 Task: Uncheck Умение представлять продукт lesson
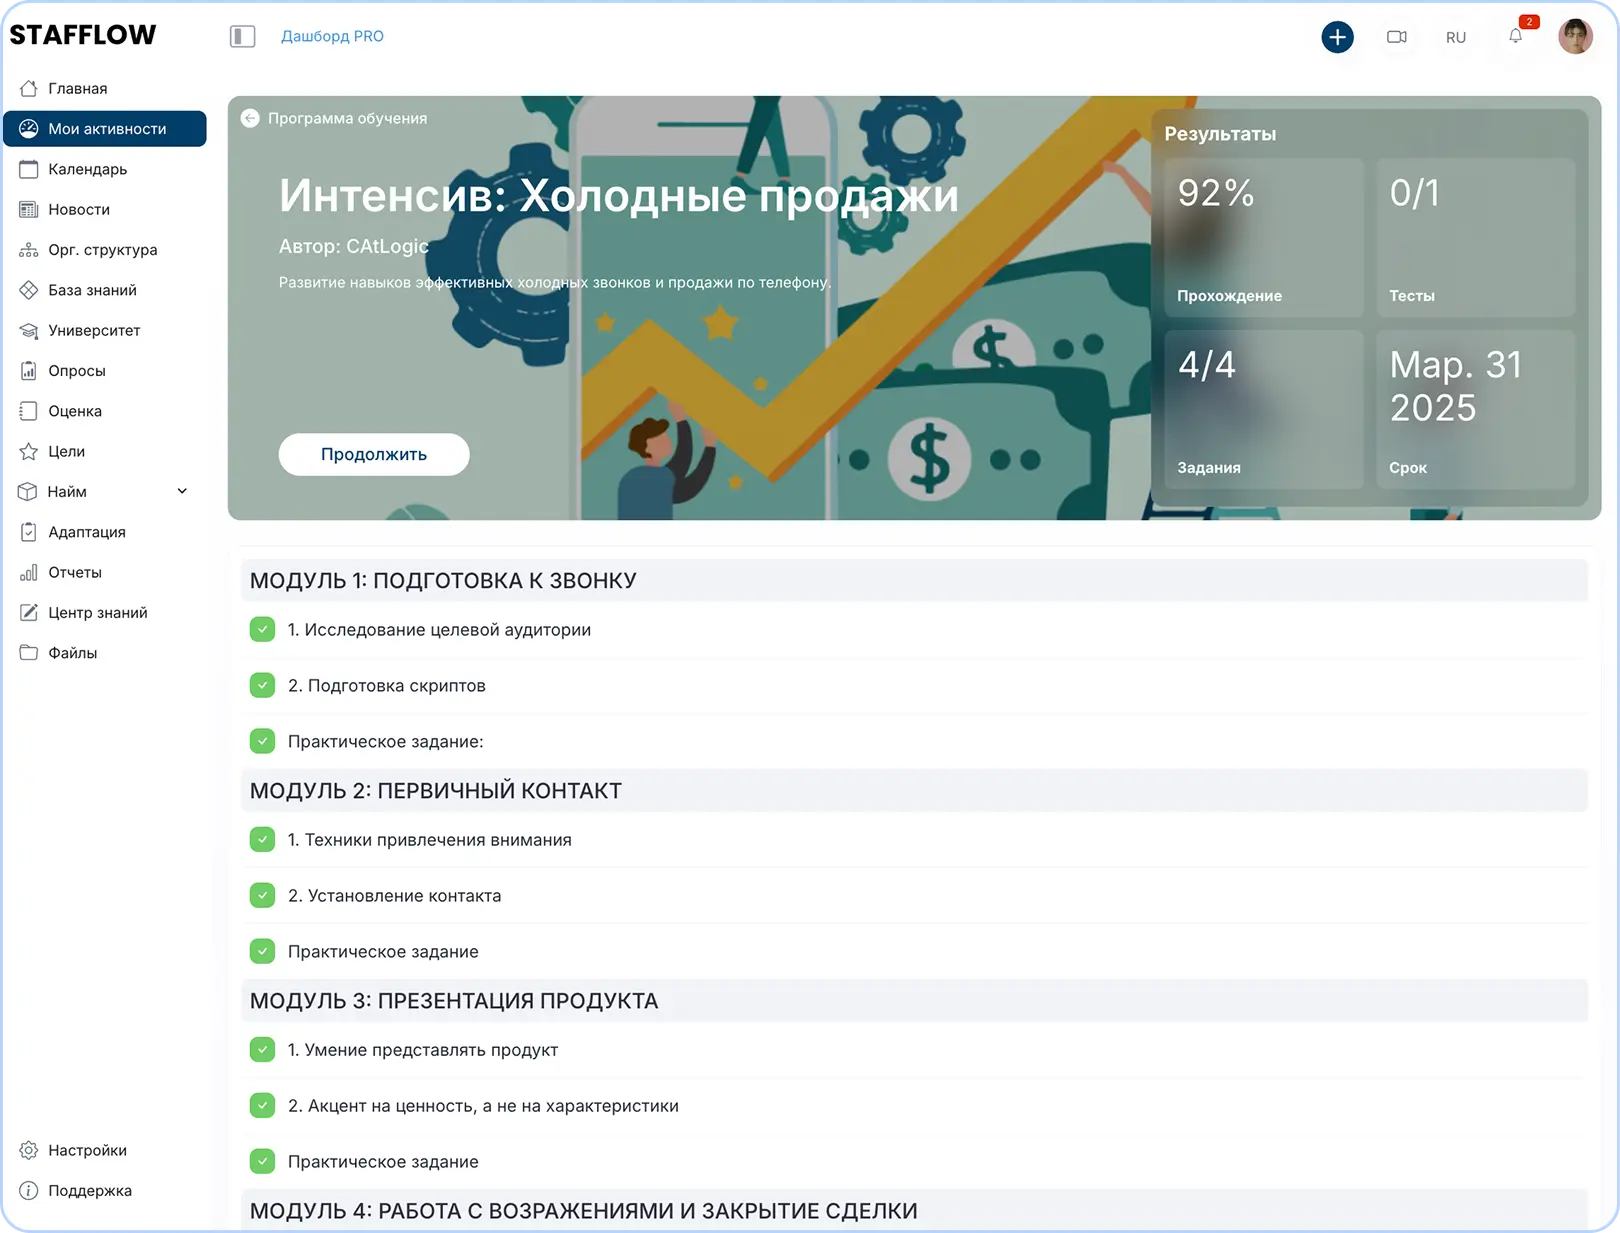(x=262, y=1049)
